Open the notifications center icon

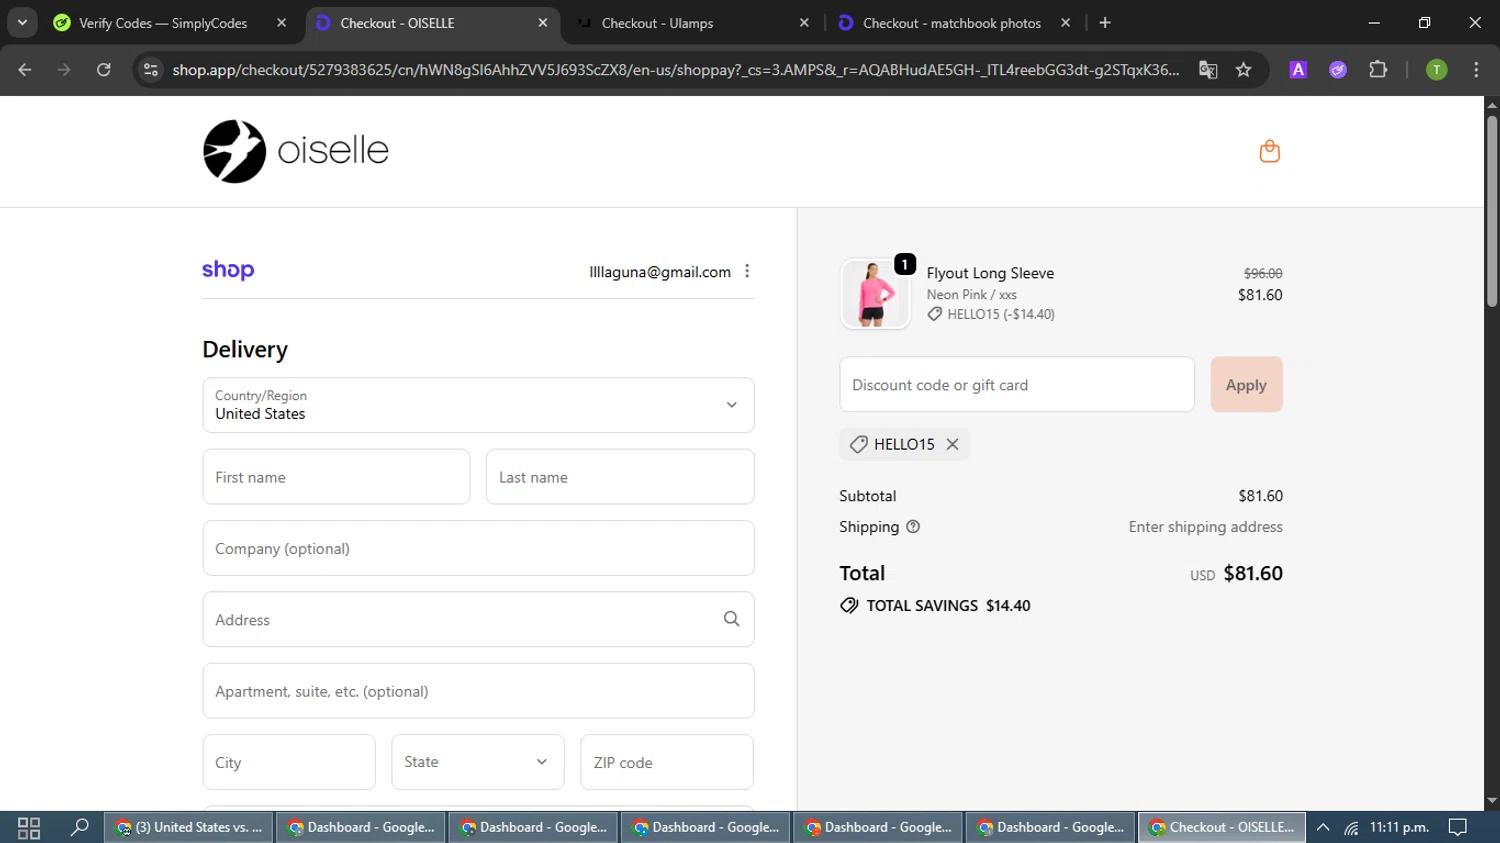[1458, 827]
